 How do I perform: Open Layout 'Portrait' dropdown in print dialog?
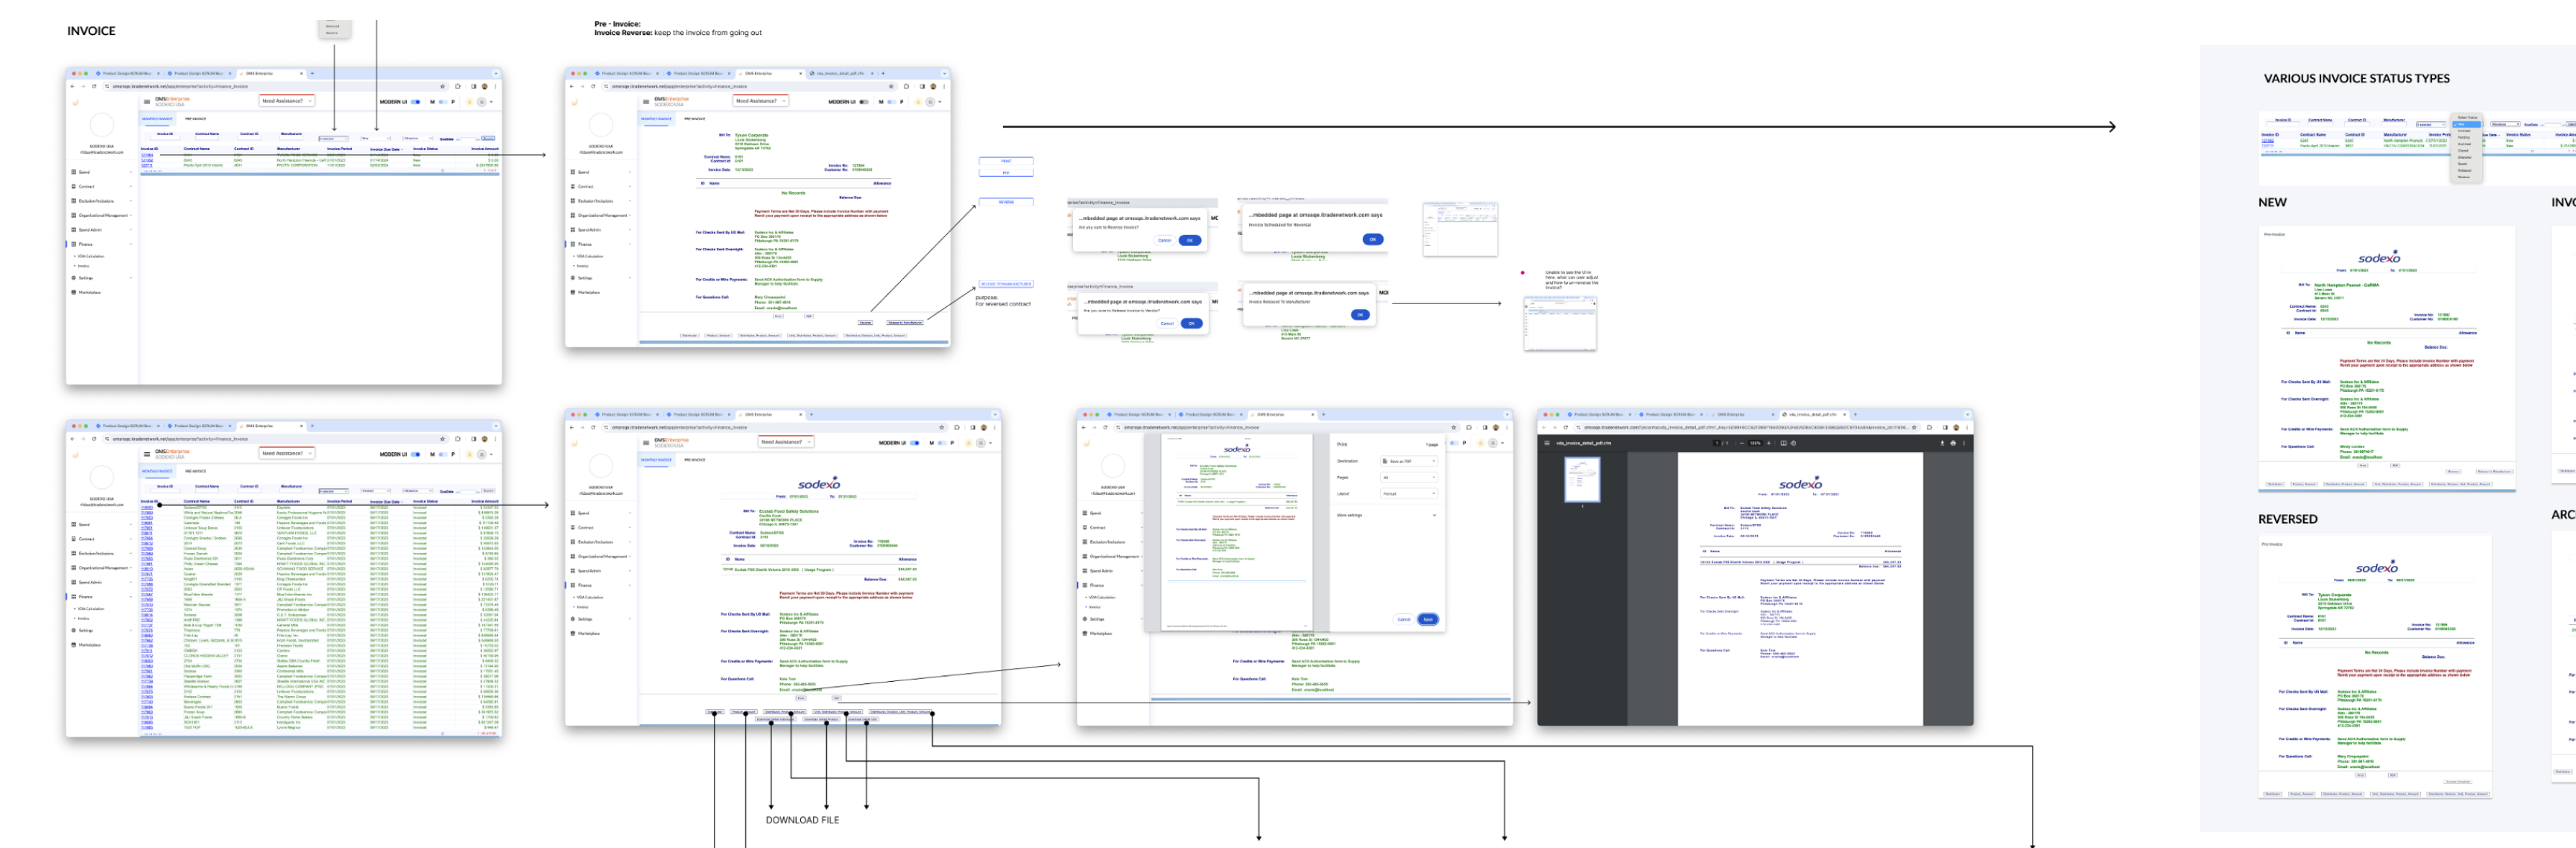tap(1408, 493)
